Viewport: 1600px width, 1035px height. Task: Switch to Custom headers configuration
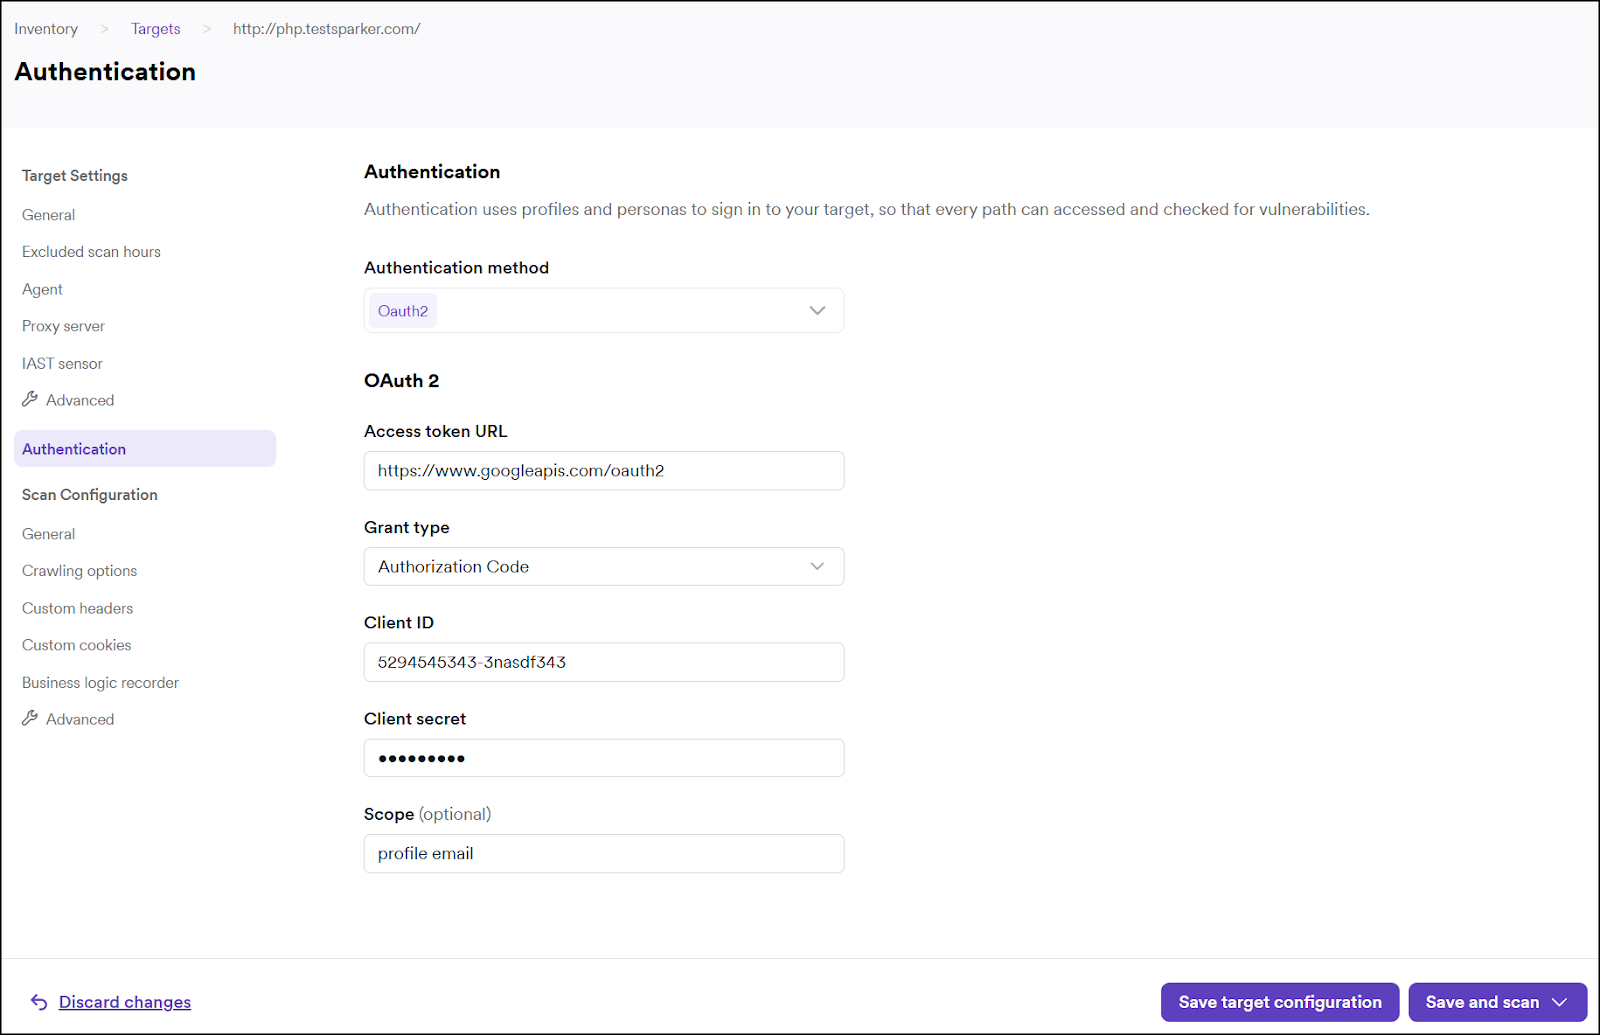click(77, 608)
